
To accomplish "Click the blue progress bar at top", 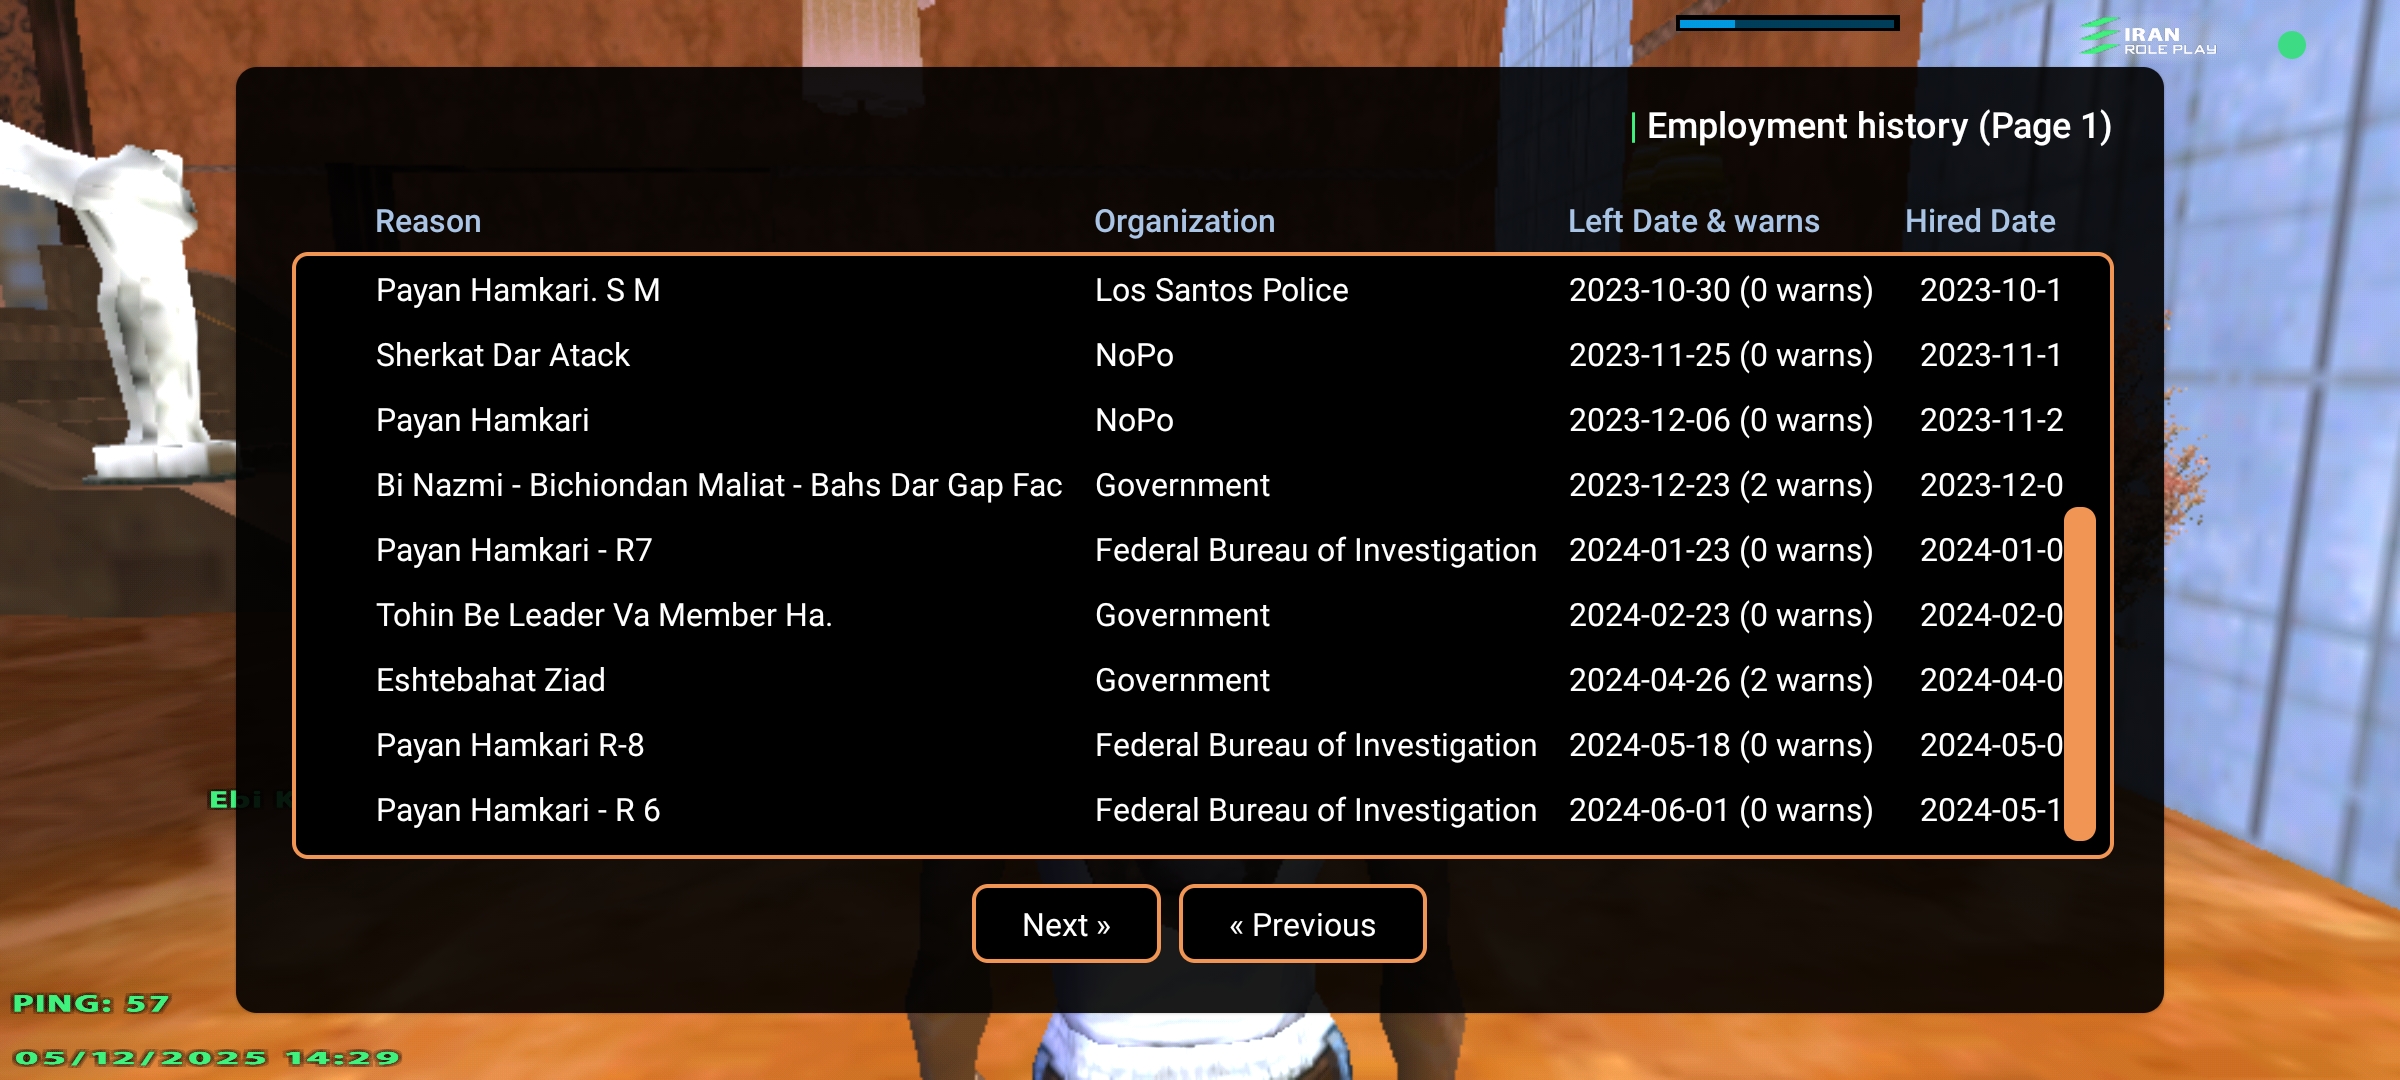I will tap(1787, 22).
